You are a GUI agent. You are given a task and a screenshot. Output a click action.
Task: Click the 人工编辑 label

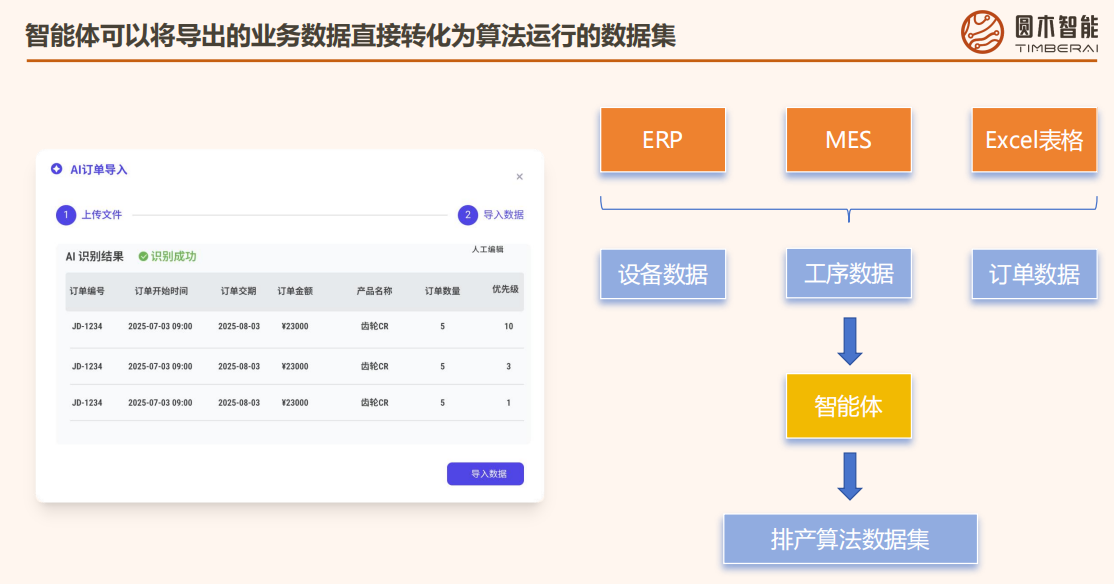pyautogui.click(x=488, y=249)
